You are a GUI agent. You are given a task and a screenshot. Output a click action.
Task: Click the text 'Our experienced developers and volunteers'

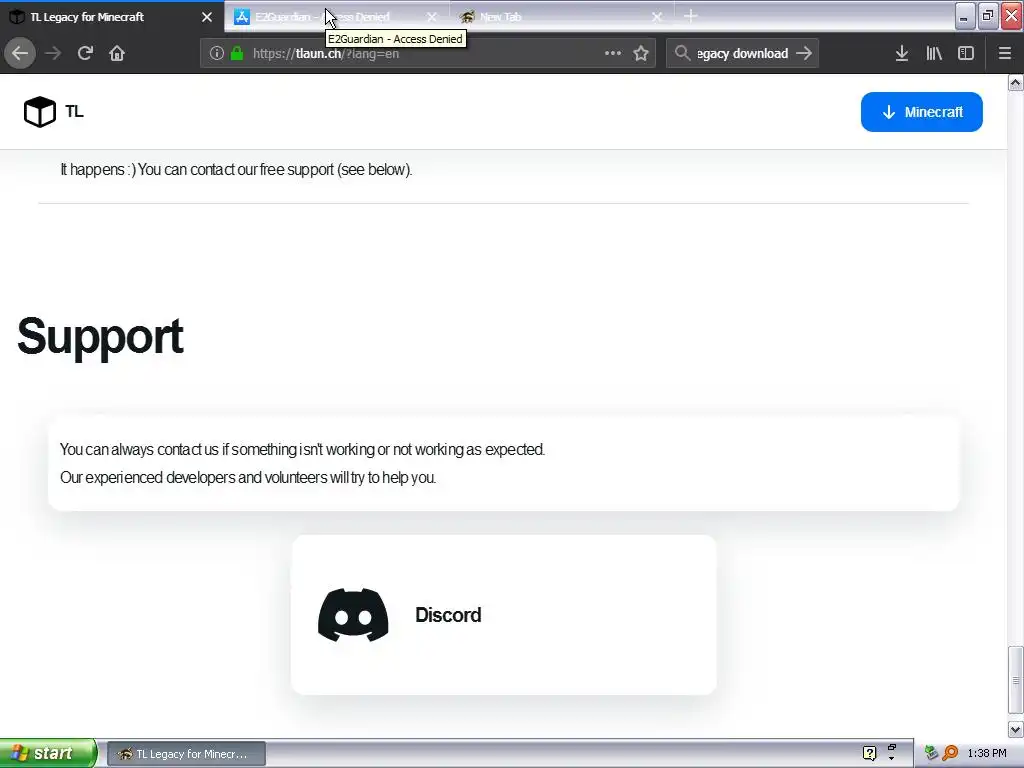[248, 477]
